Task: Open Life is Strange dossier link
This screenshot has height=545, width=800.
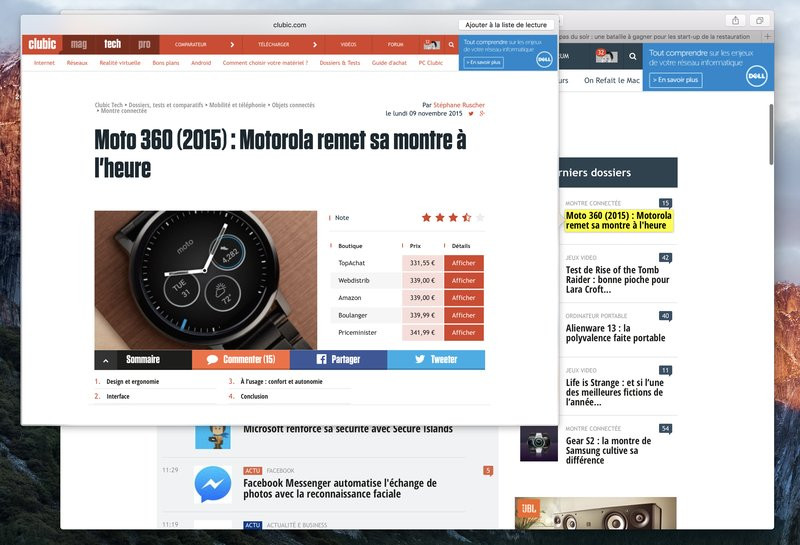Action: [615, 392]
